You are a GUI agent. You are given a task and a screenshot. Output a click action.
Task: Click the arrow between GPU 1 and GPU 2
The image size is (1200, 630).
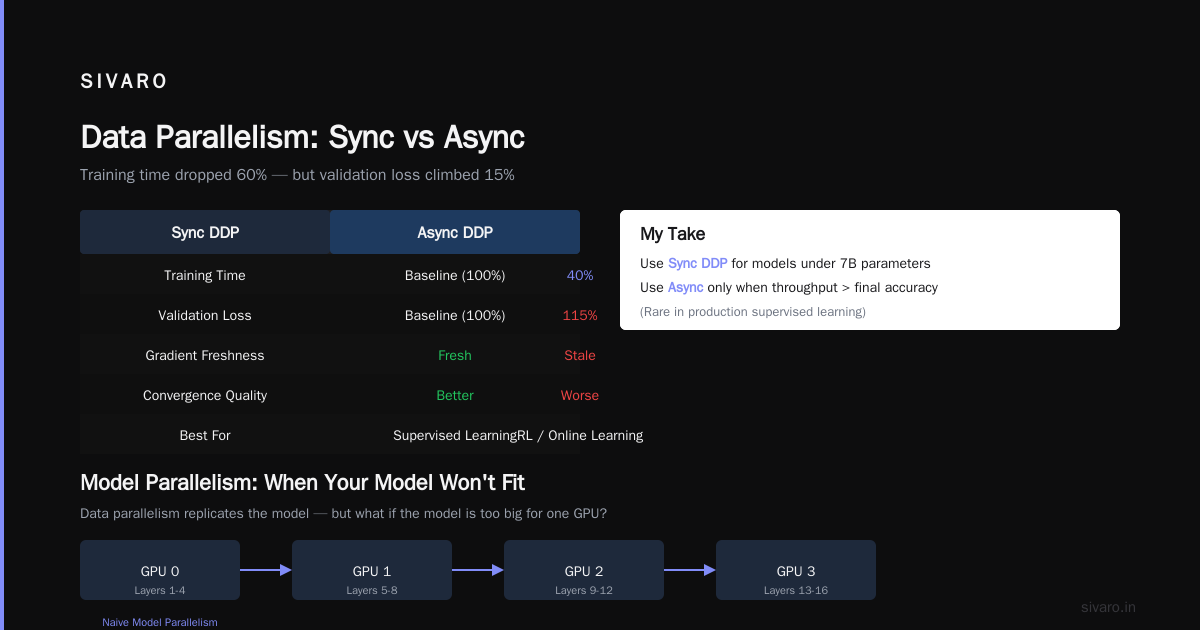tap(478, 570)
